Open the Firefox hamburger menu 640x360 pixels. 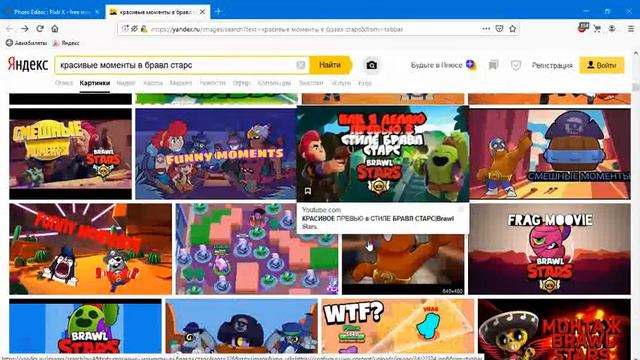631,29
